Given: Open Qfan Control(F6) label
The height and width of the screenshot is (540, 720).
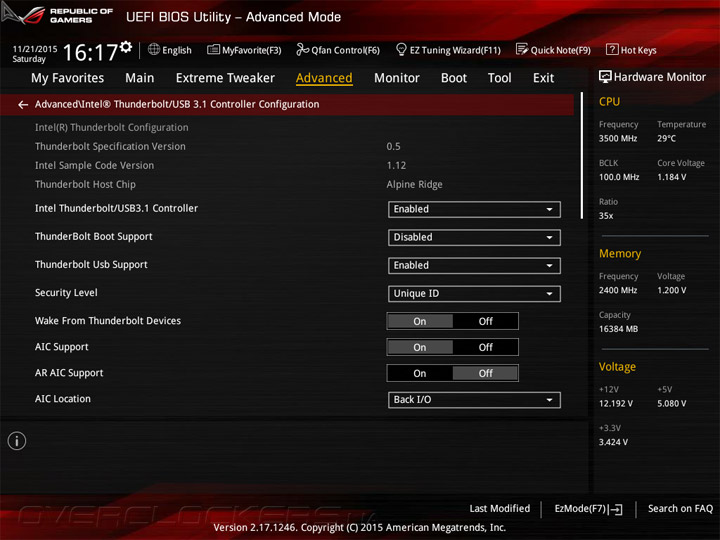Looking at the screenshot, I should 345,50.
